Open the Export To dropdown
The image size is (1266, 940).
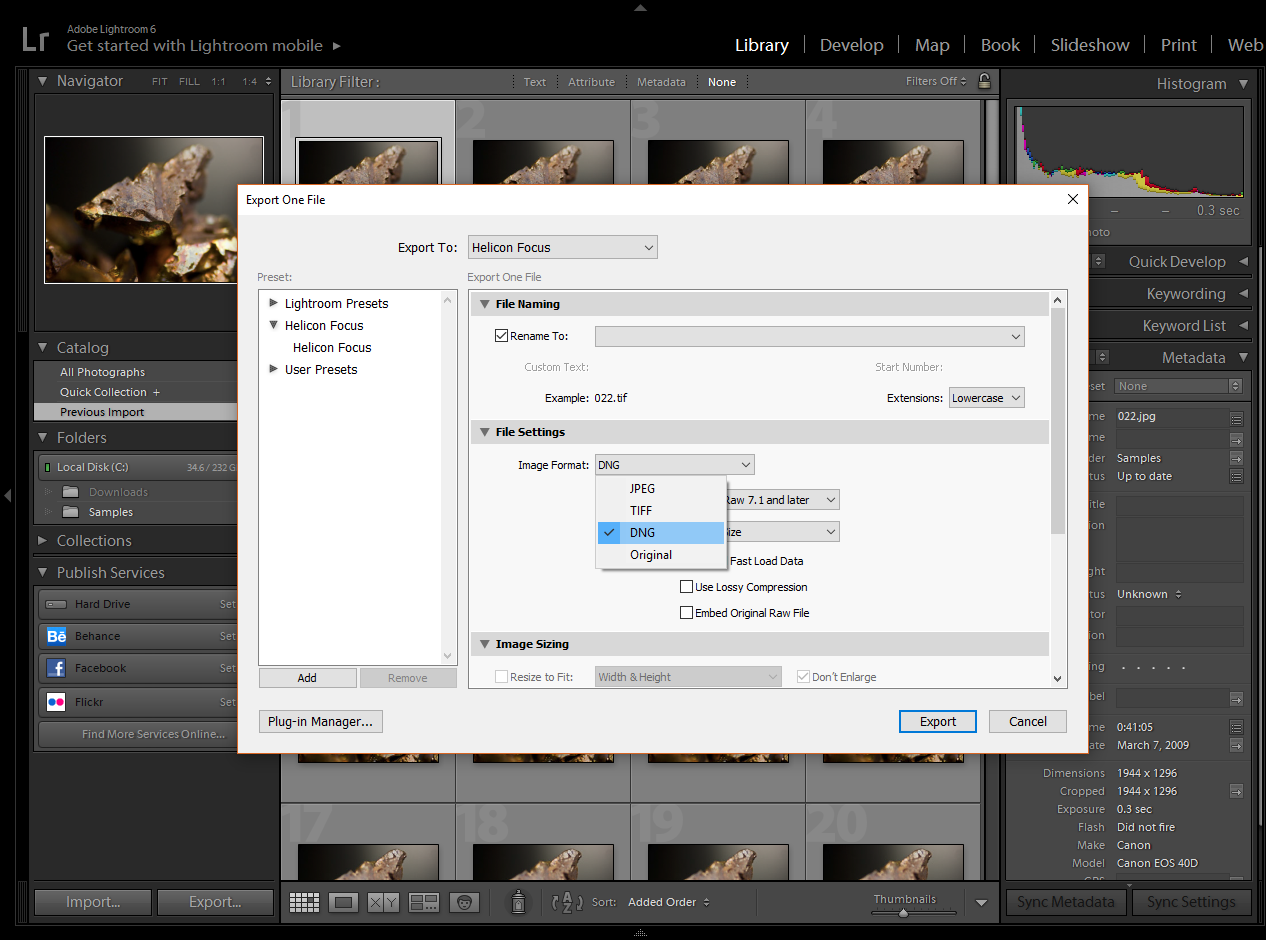(x=562, y=247)
